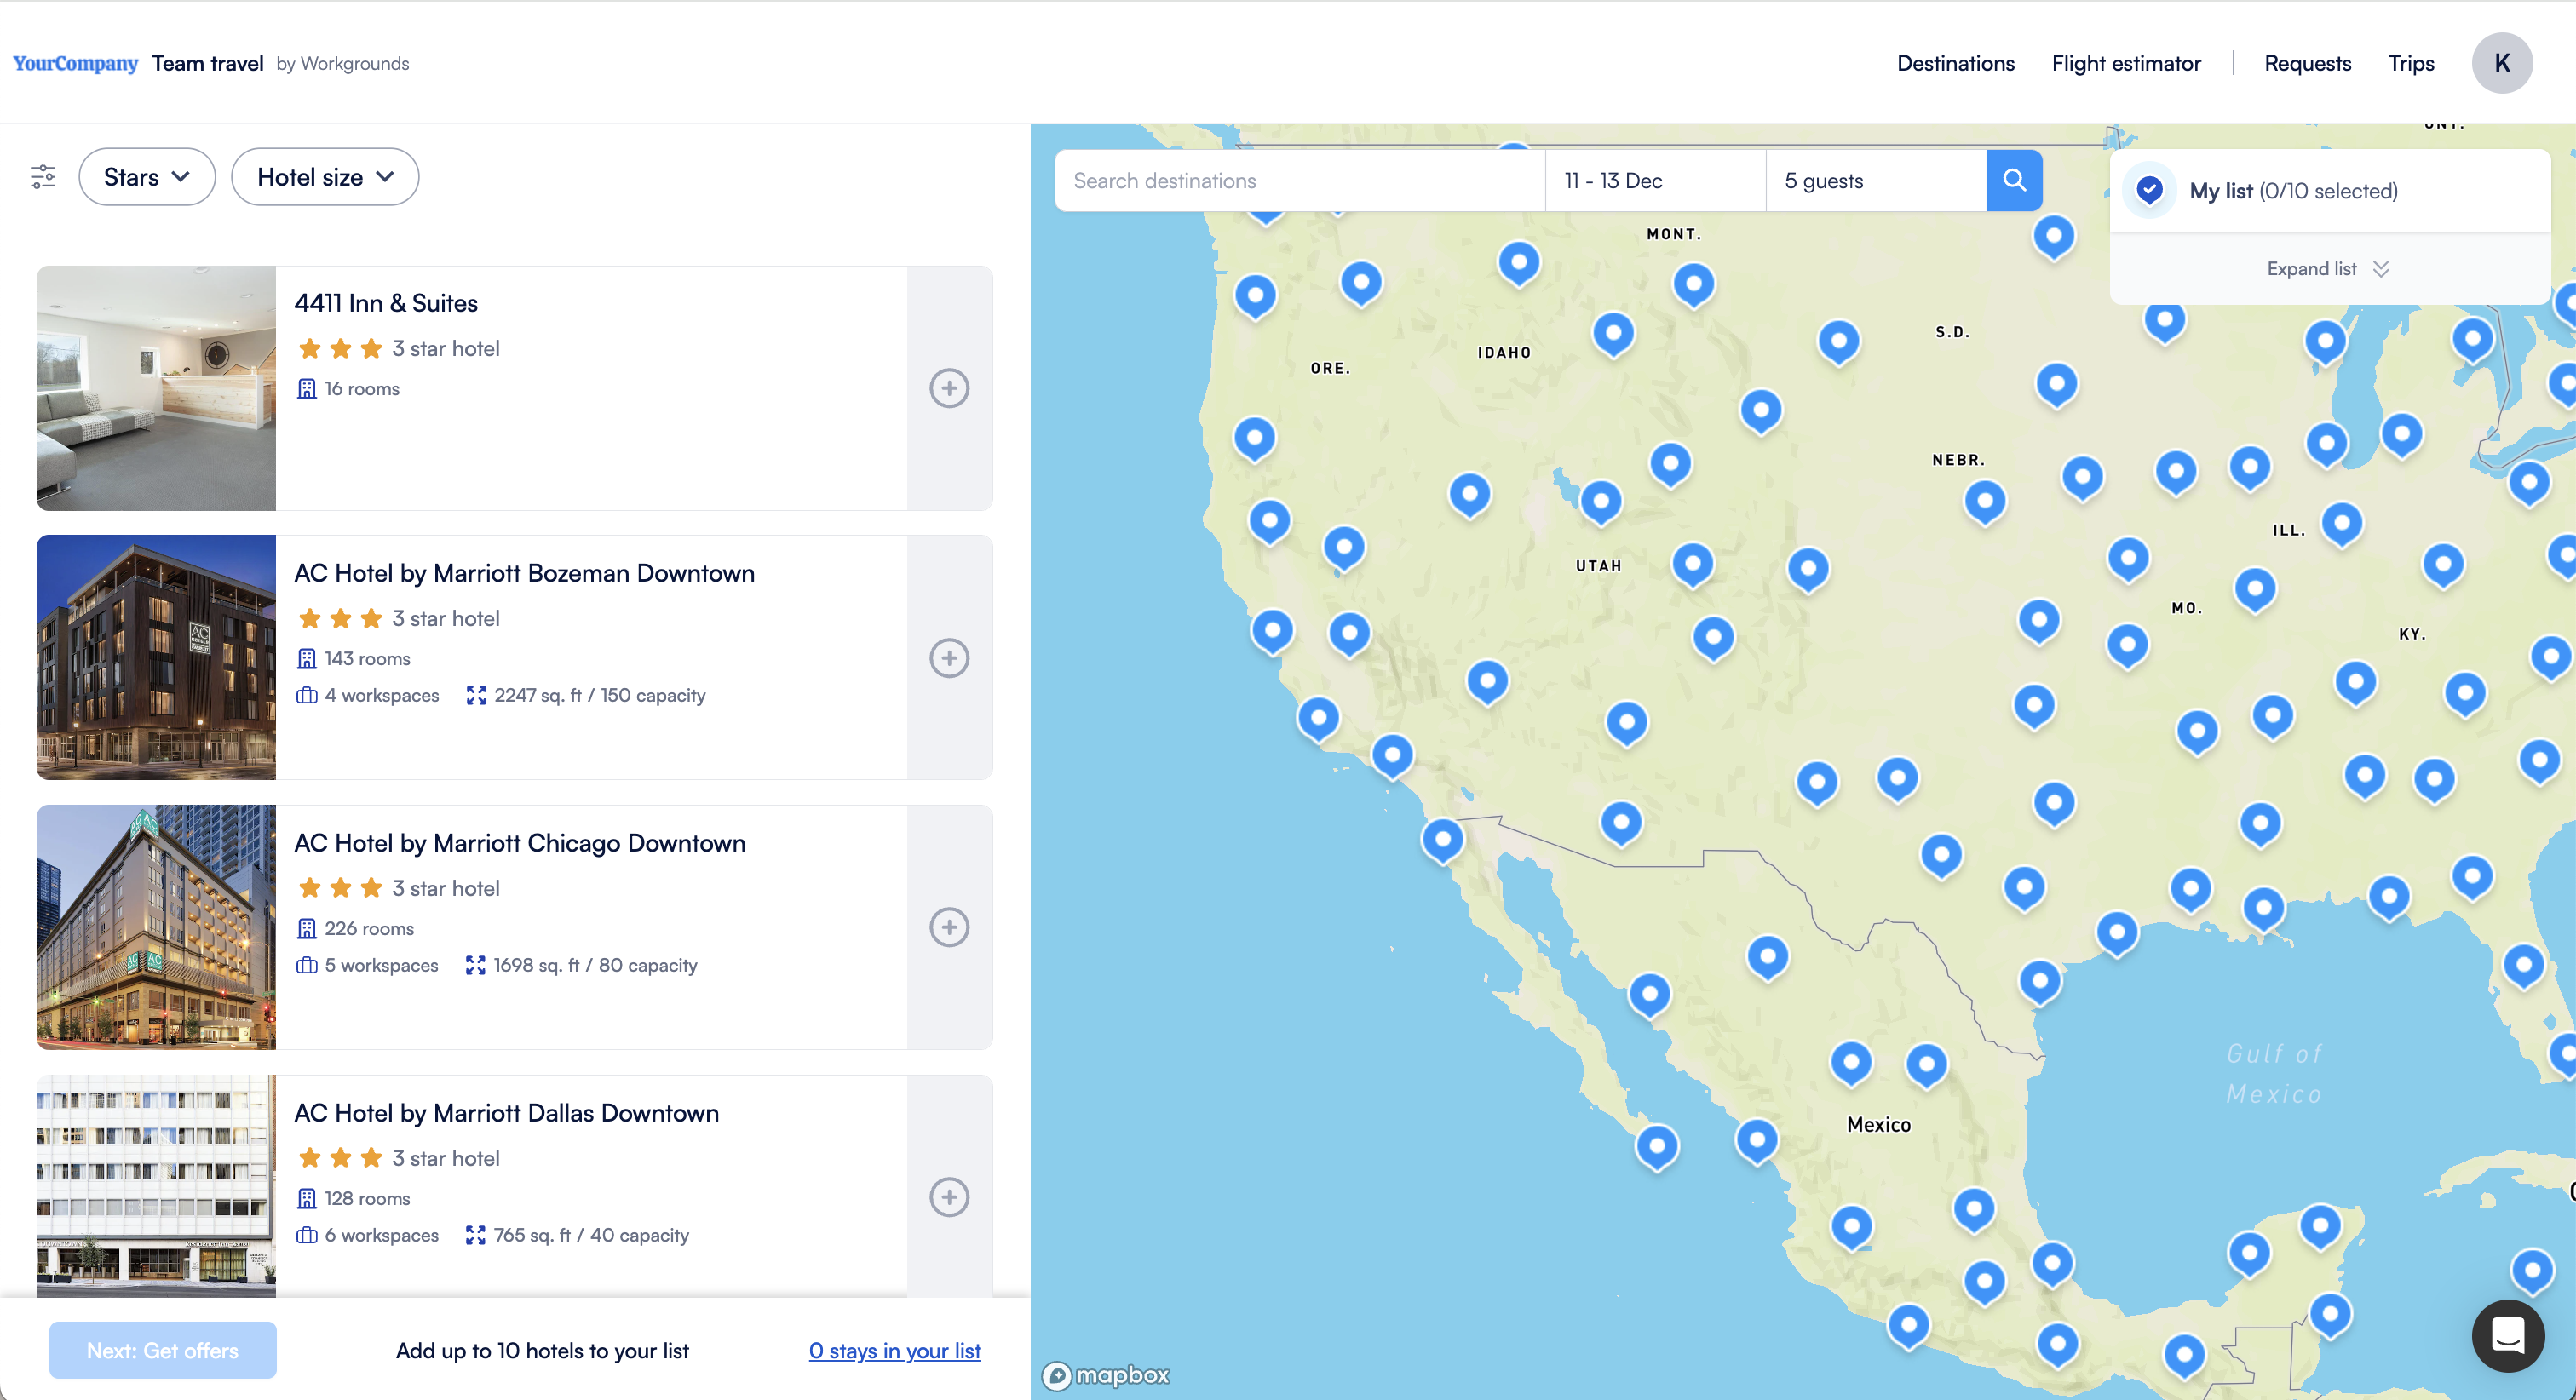Open the chat support bubble icon
Image resolution: width=2576 pixels, height=1400 pixels.
[2508, 1335]
